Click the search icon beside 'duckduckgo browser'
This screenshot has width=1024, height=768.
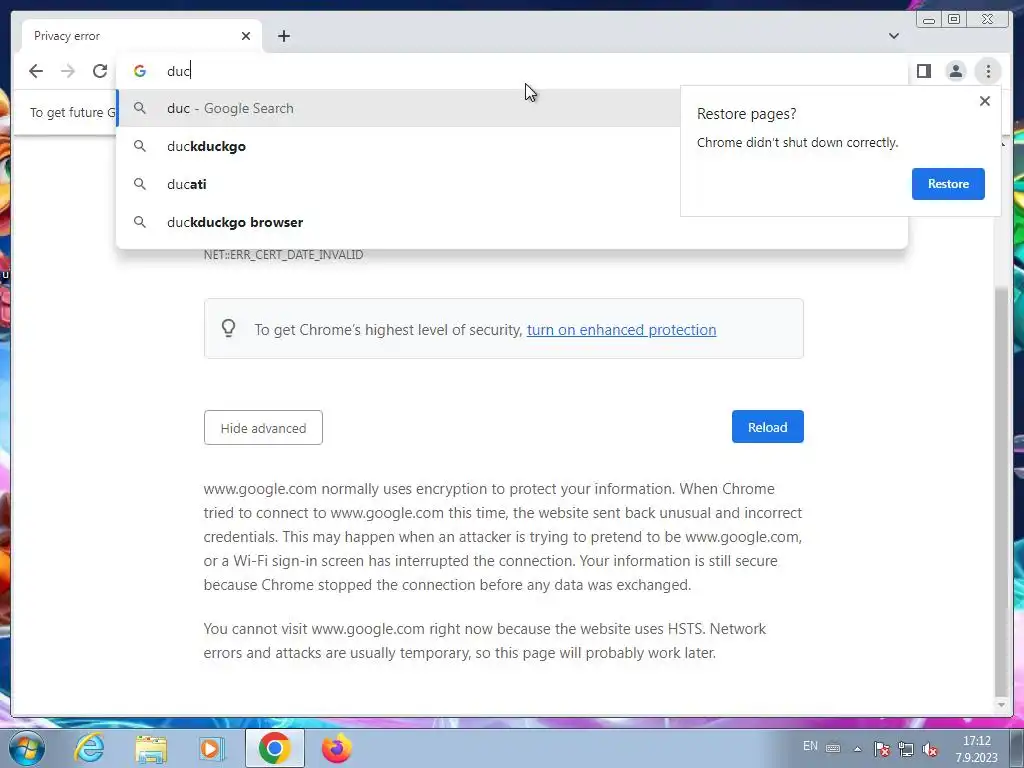[x=140, y=222]
